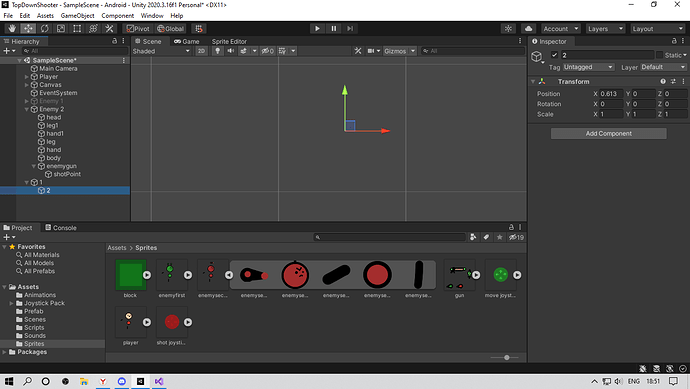690x389 pixels.
Task: Switch to the Game tab
Action: click(x=187, y=41)
